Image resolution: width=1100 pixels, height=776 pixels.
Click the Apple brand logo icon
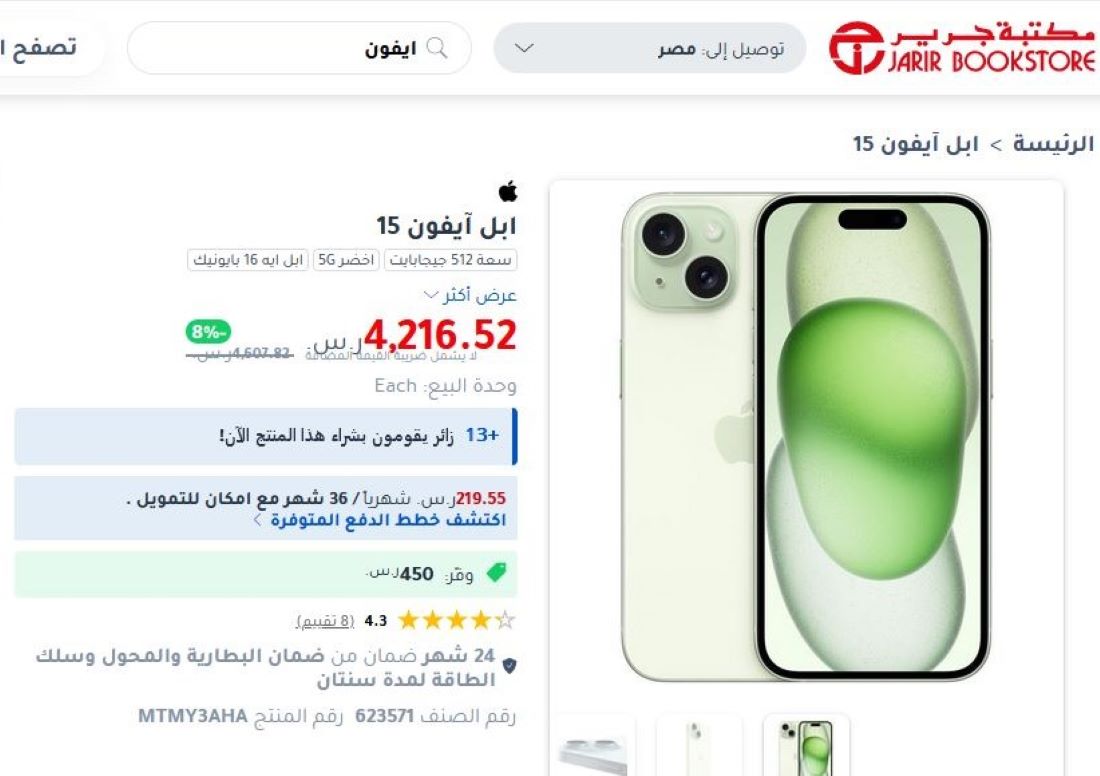[x=508, y=191]
